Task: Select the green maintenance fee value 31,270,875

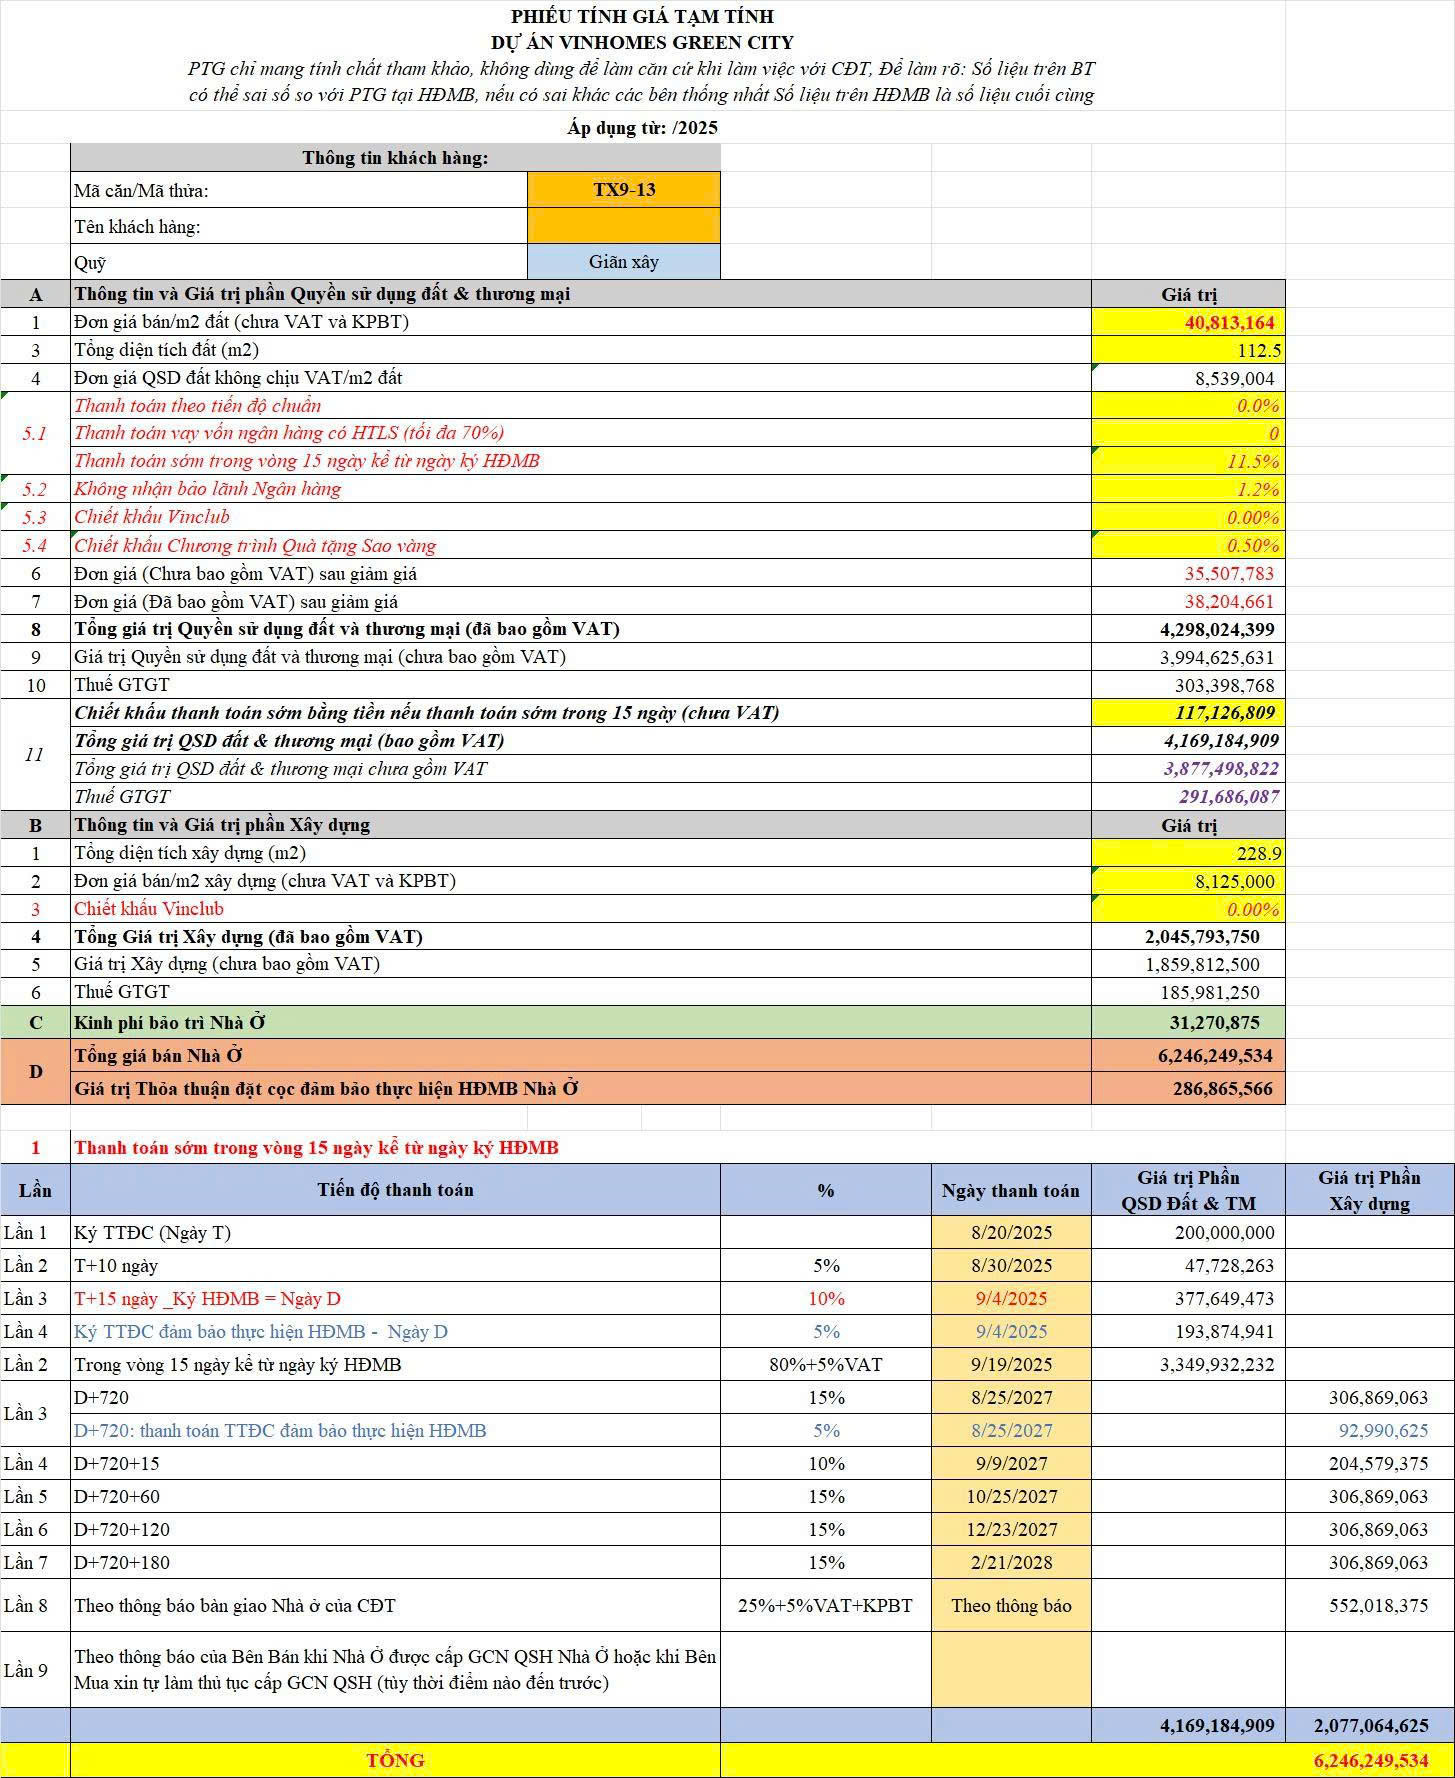Action: [1188, 1023]
